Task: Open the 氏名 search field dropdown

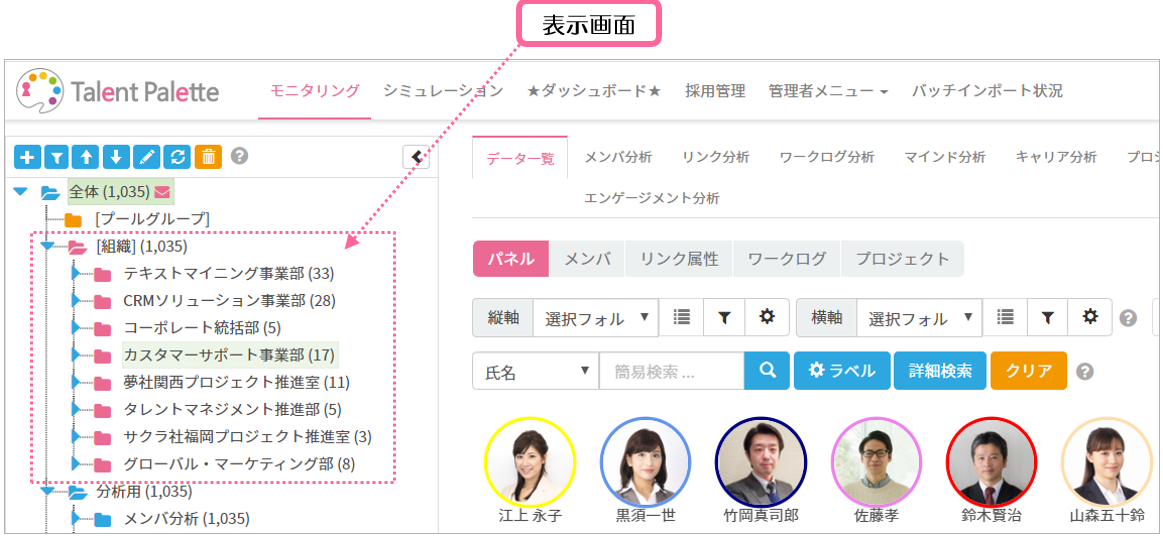Action: [x=535, y=371]
